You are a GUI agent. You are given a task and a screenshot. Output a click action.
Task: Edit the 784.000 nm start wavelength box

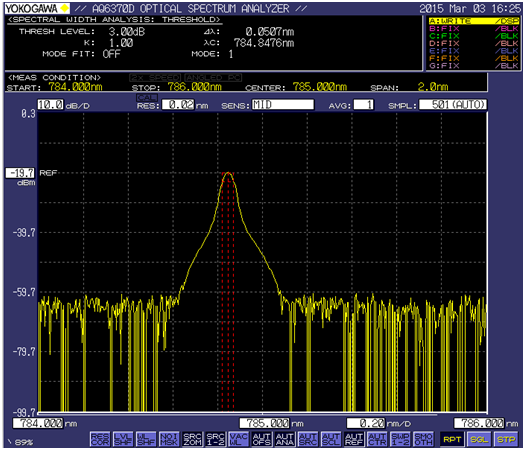(38, 423)
